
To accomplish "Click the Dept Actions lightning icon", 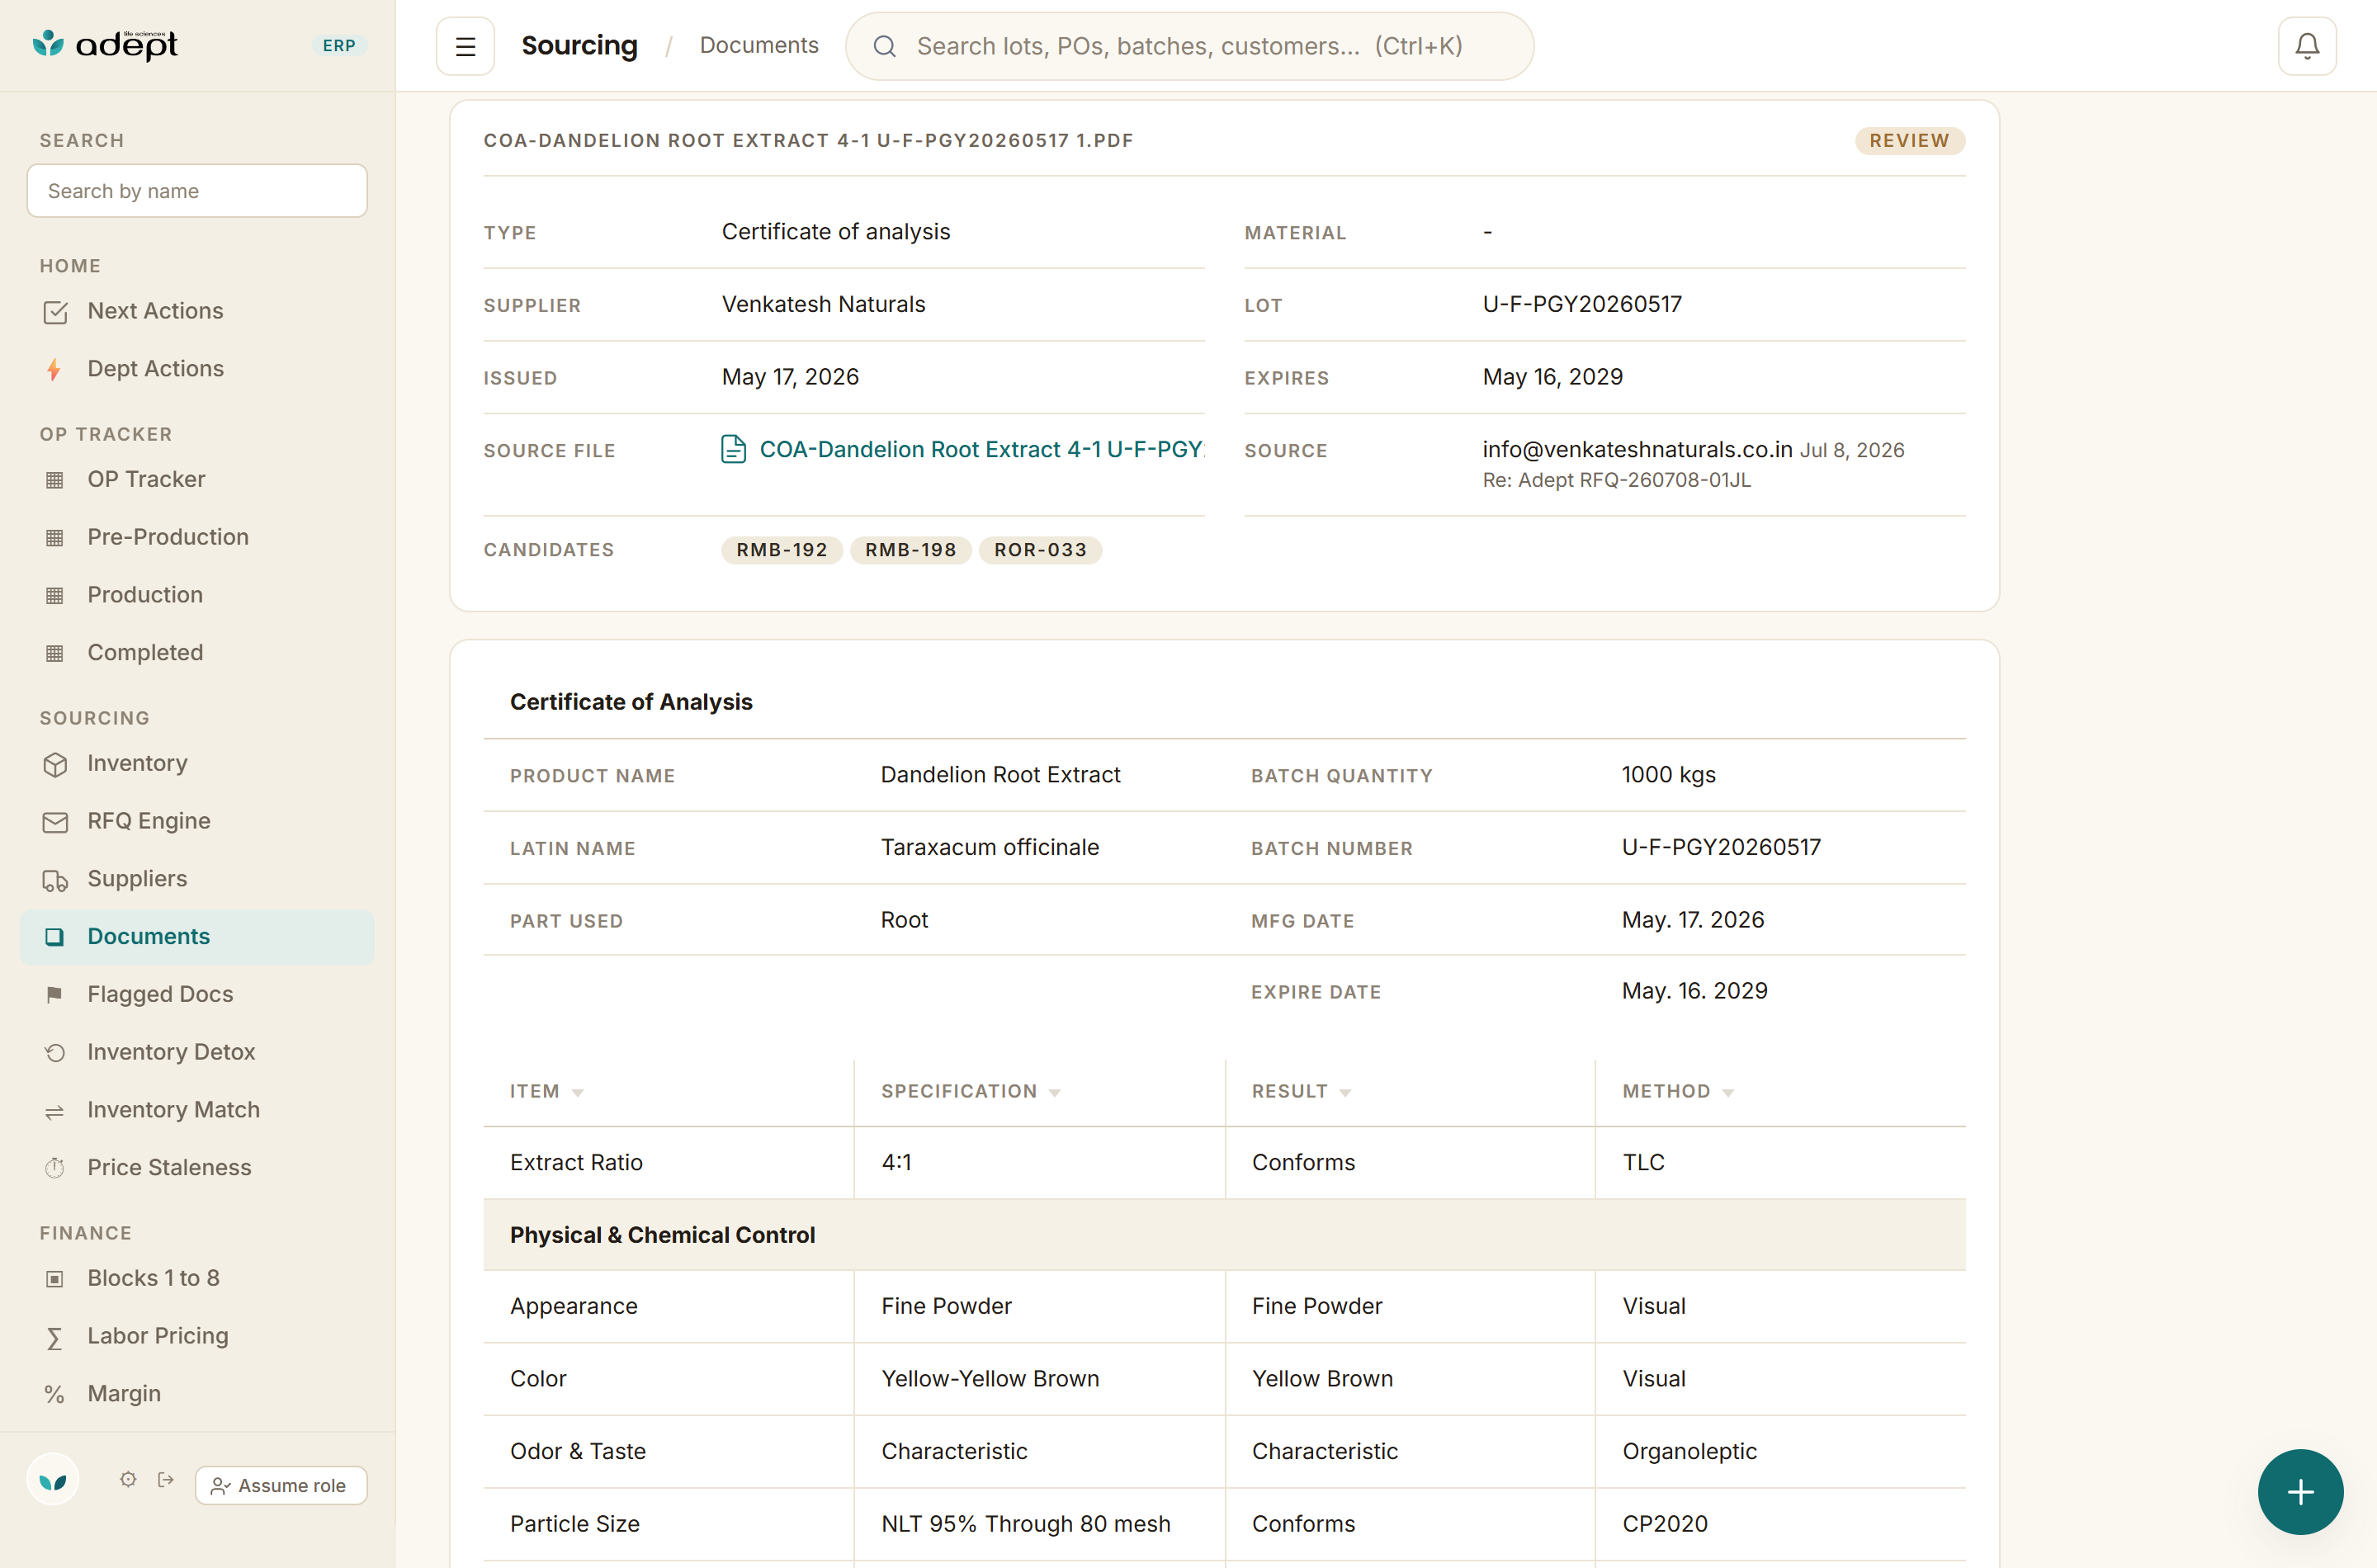I will tap(54, 369).
